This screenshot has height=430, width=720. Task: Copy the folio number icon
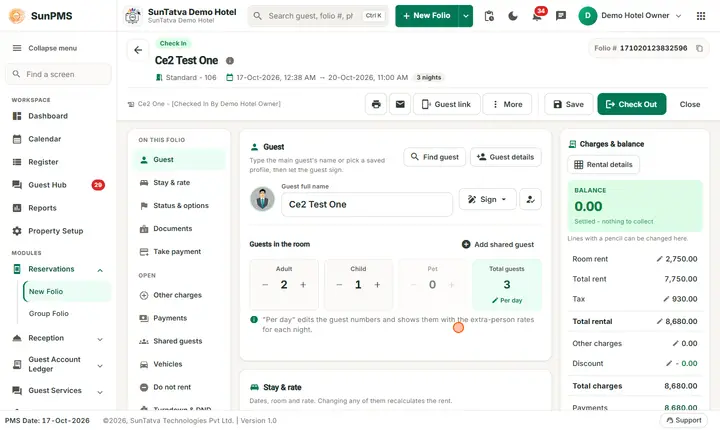(699, 48)
